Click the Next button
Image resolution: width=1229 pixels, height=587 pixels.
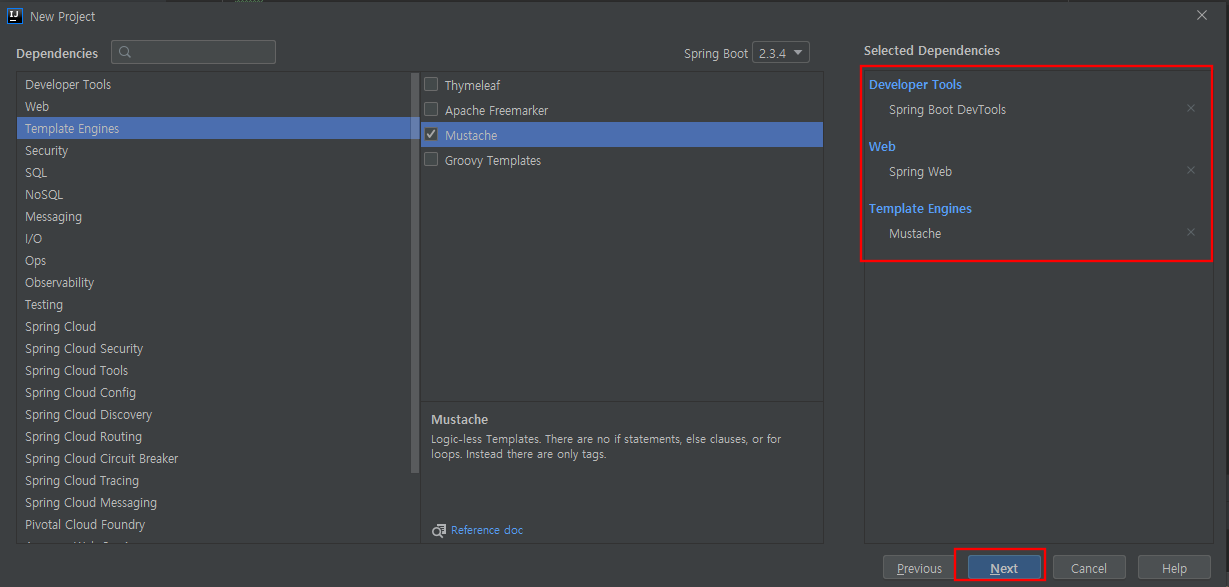(x=1004, y=568)
